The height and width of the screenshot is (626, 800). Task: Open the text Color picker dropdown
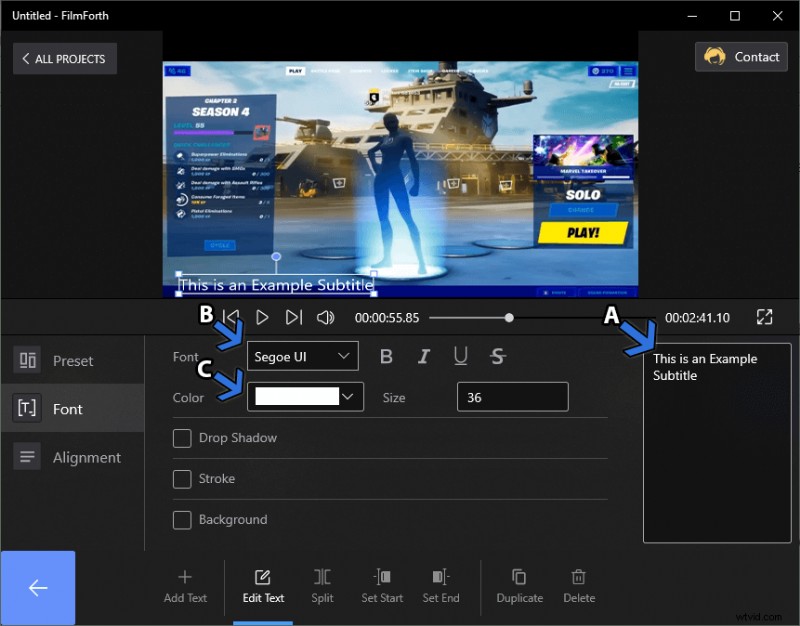tap(305, 397)
